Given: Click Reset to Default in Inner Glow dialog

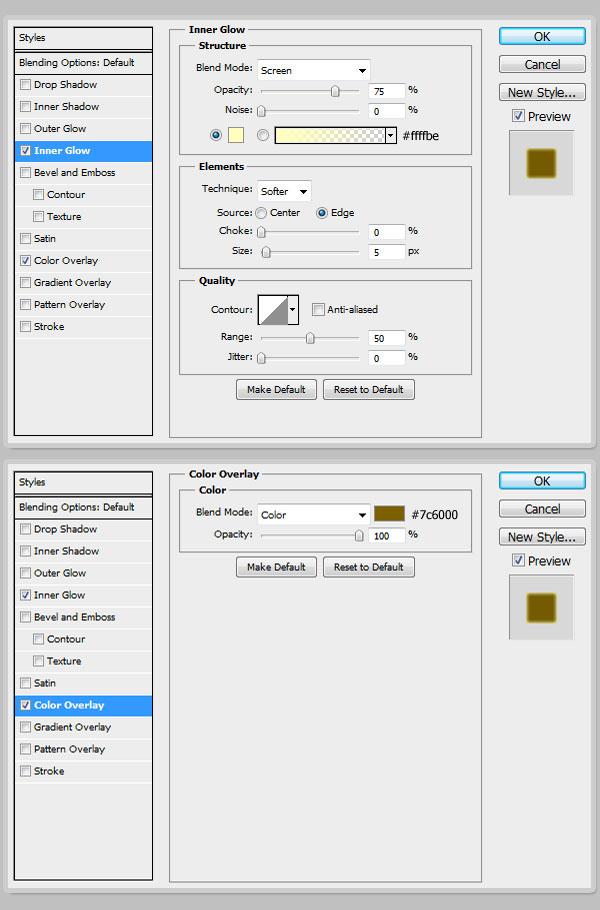Looking at the screenshot, I should 368,389.
